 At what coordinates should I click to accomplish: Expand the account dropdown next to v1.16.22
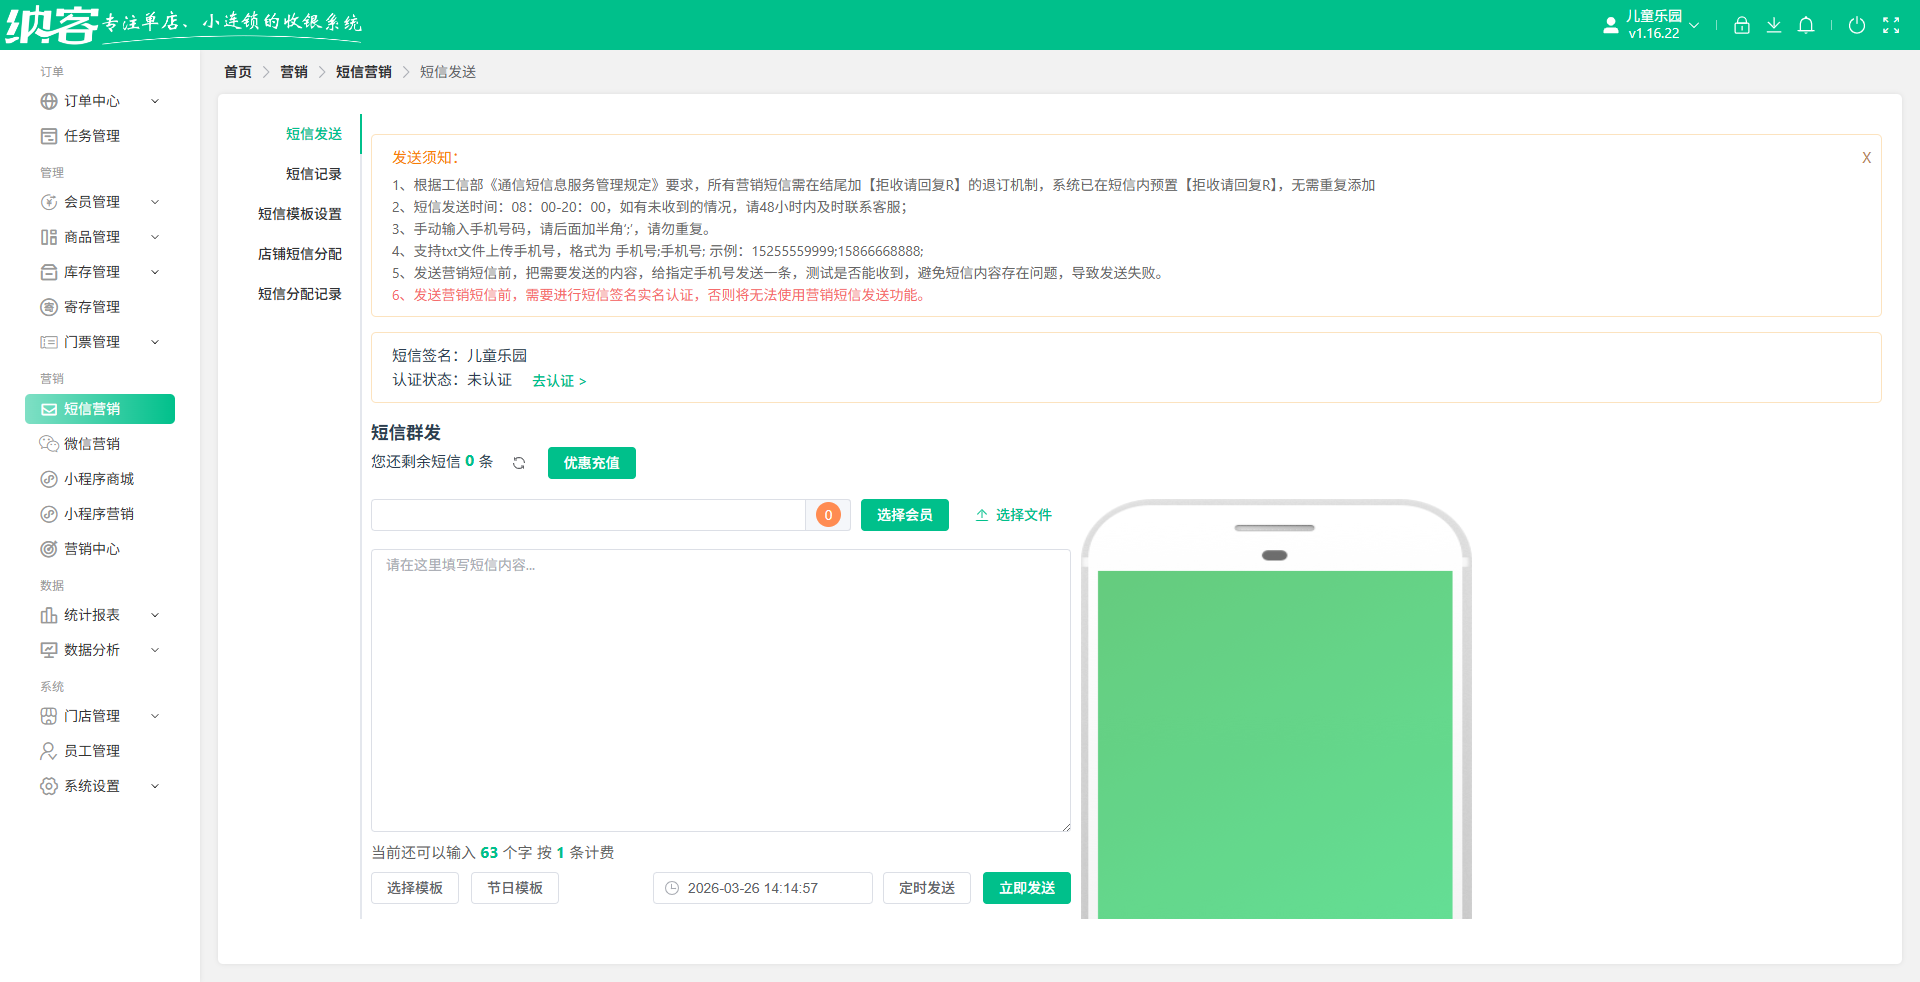point(1695,27)
